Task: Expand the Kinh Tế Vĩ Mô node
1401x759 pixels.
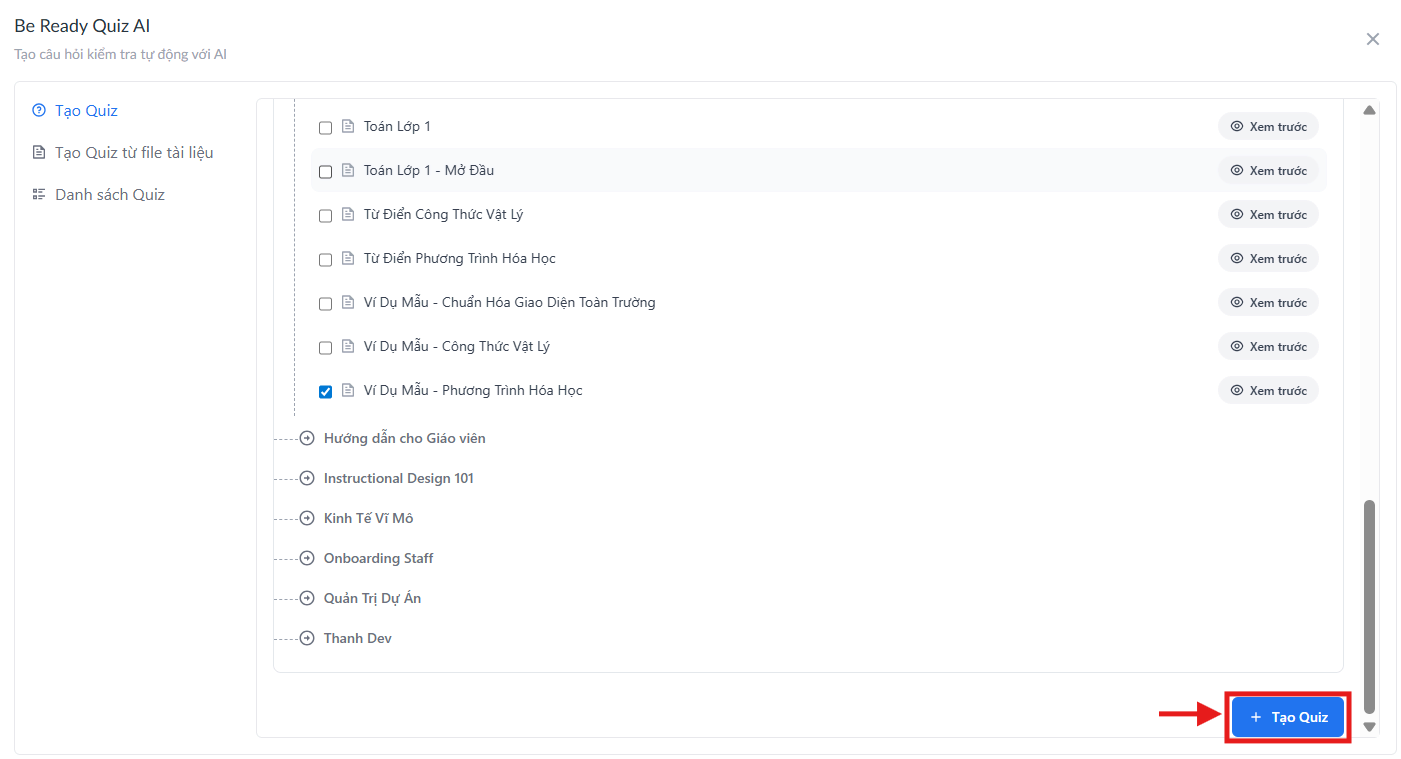Action: click(307, 518)
